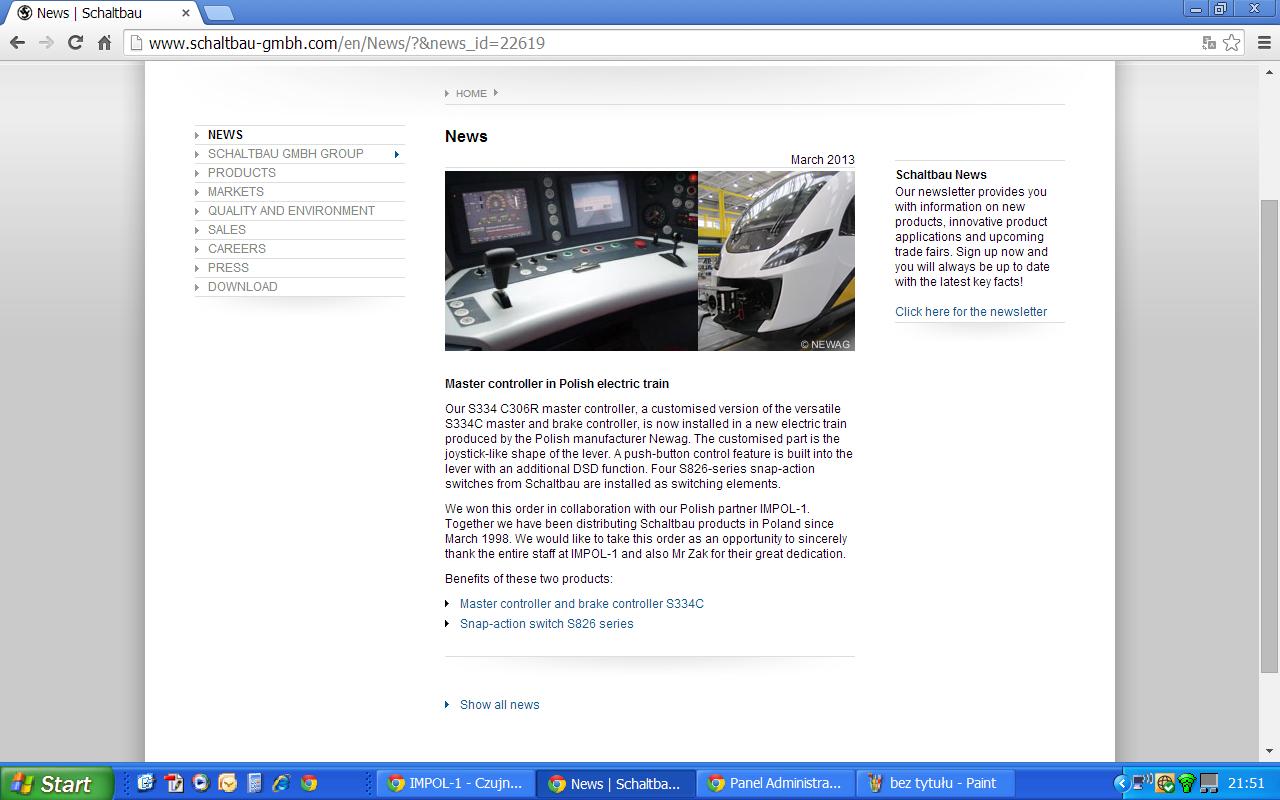Launch the media player quick launch icon
This screenshot has height=800, width=1280.
pos(200,783)
